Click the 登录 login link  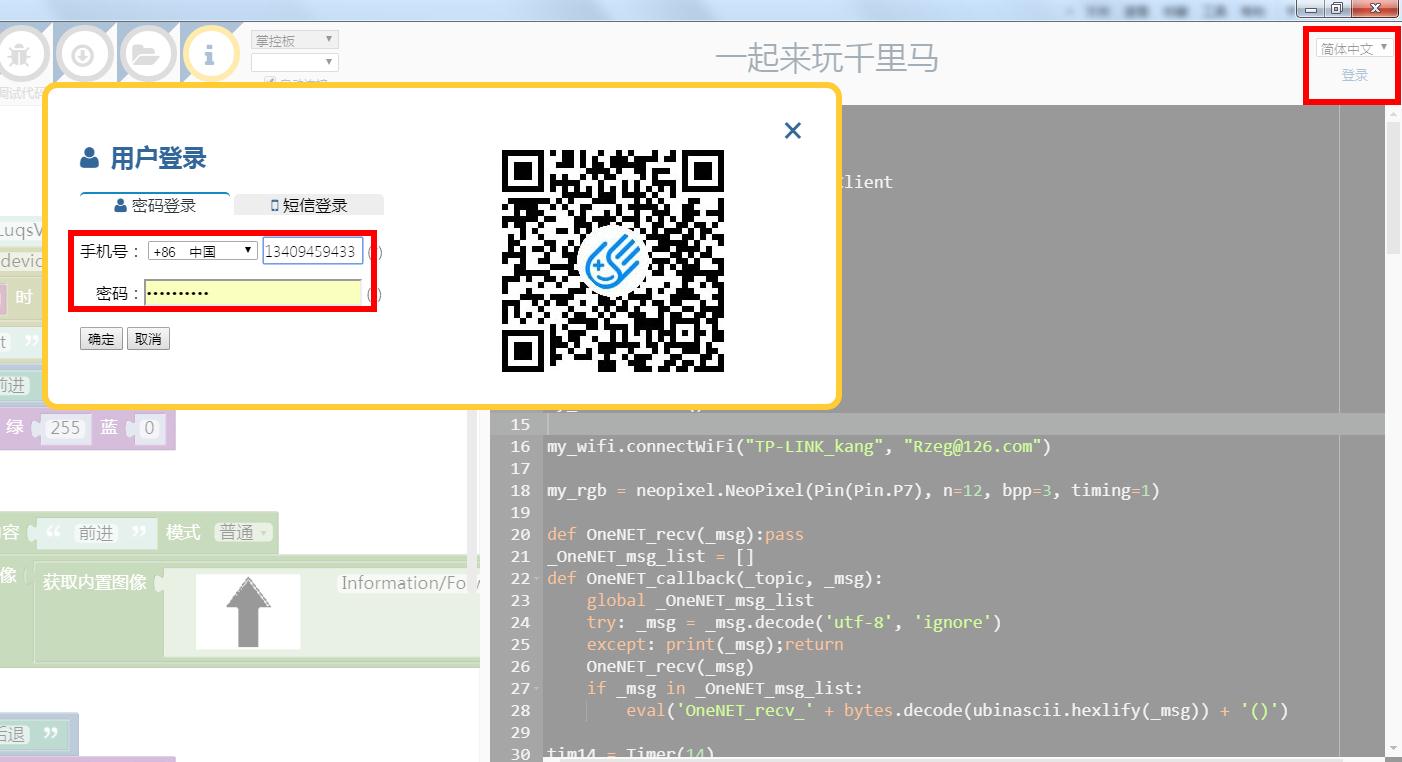(1355, 75)
